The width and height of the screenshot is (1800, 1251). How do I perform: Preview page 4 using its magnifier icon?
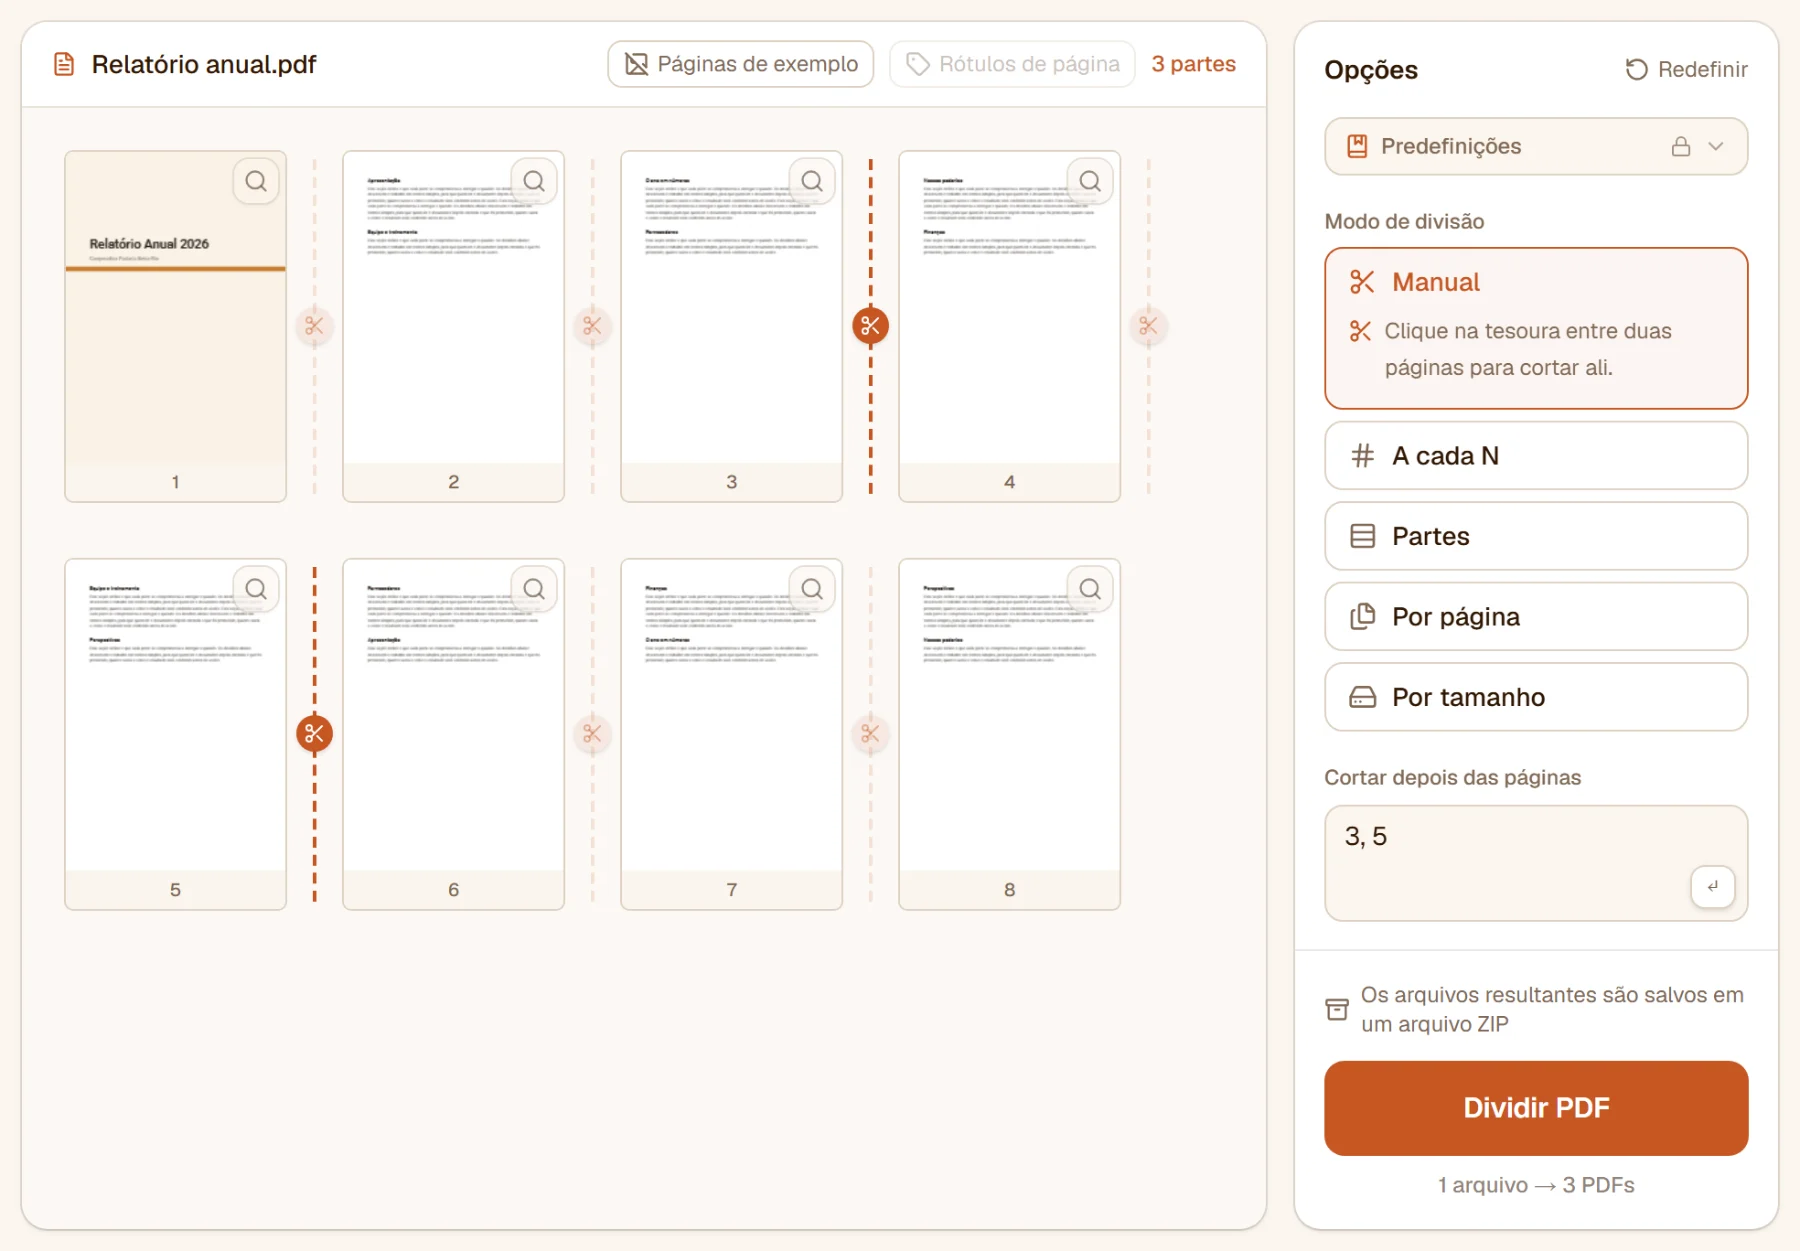click(1090, 181)
